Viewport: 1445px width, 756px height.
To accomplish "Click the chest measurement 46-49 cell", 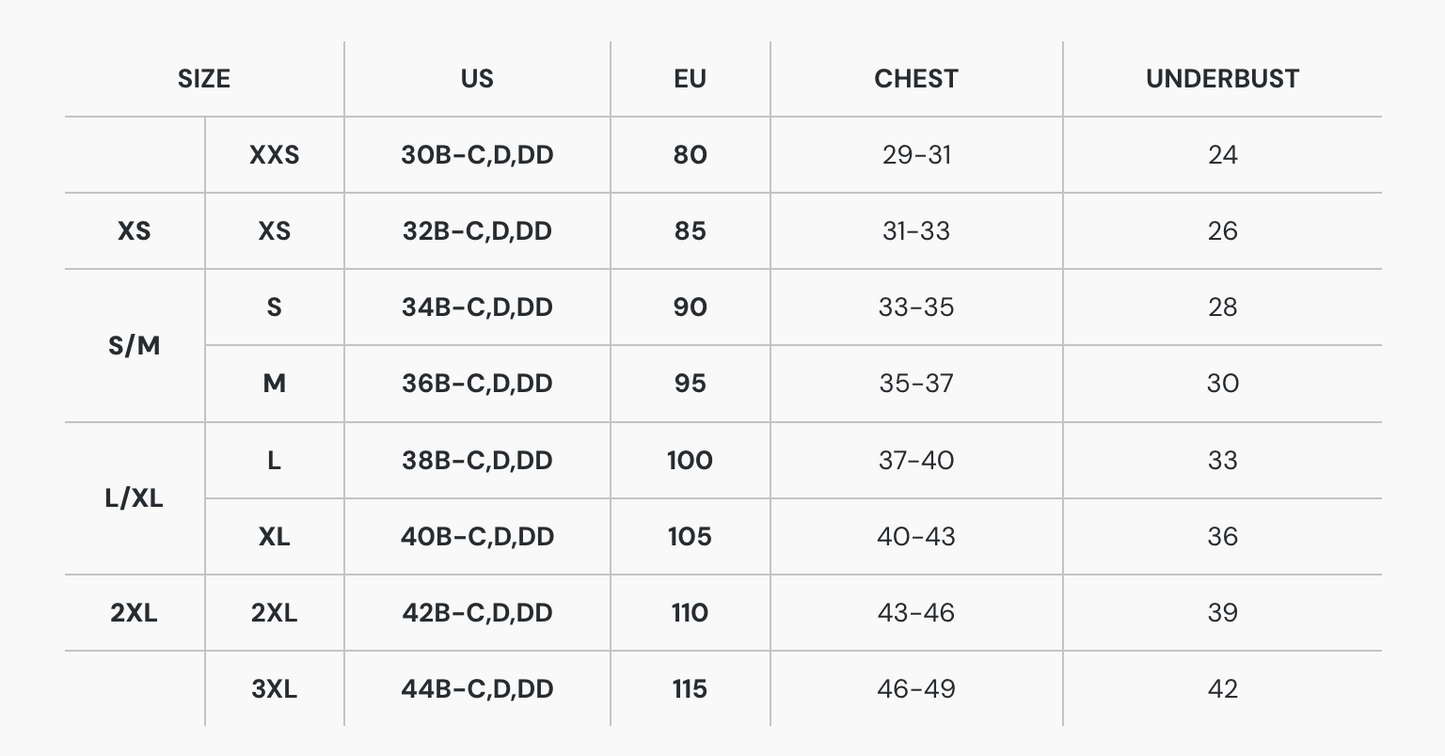I will 916,689.
